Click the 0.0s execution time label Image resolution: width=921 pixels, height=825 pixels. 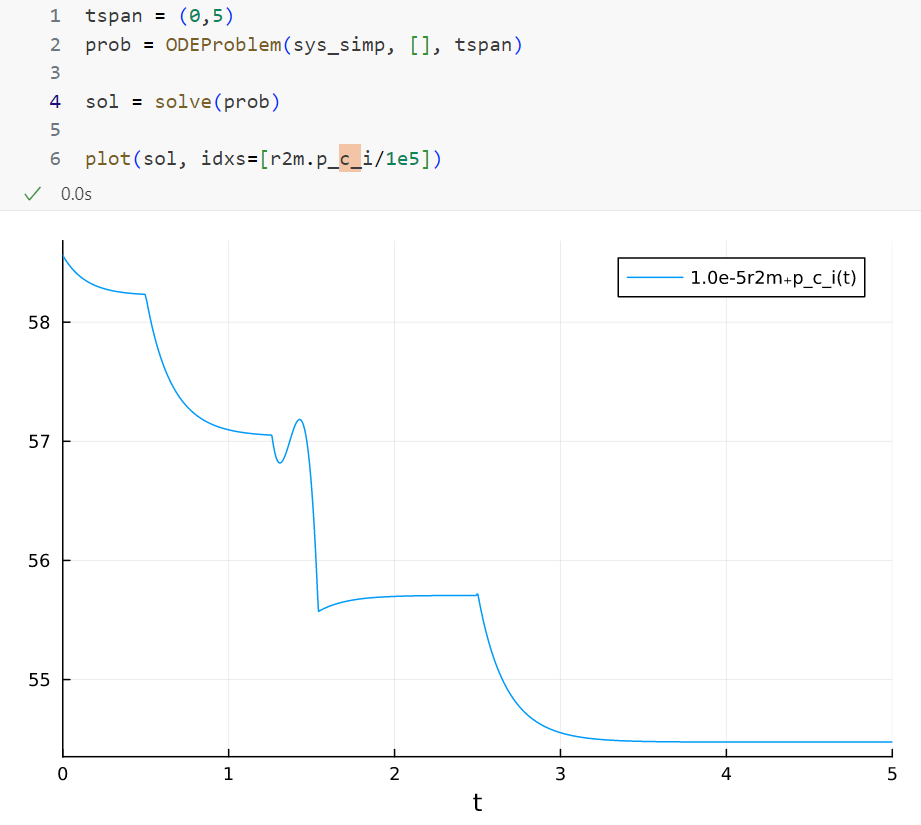pyautogui.click(x=76, y=194)
